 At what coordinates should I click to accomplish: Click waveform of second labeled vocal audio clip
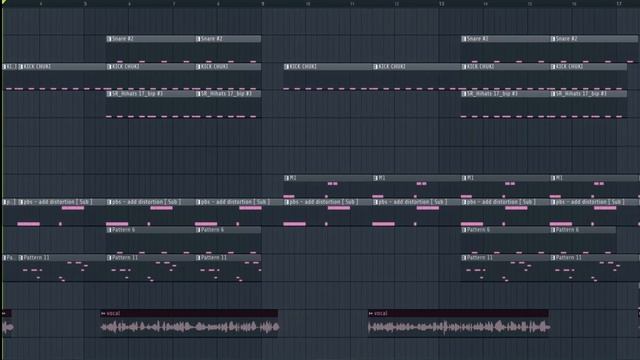pyautogui.click(x=459, y=327)
